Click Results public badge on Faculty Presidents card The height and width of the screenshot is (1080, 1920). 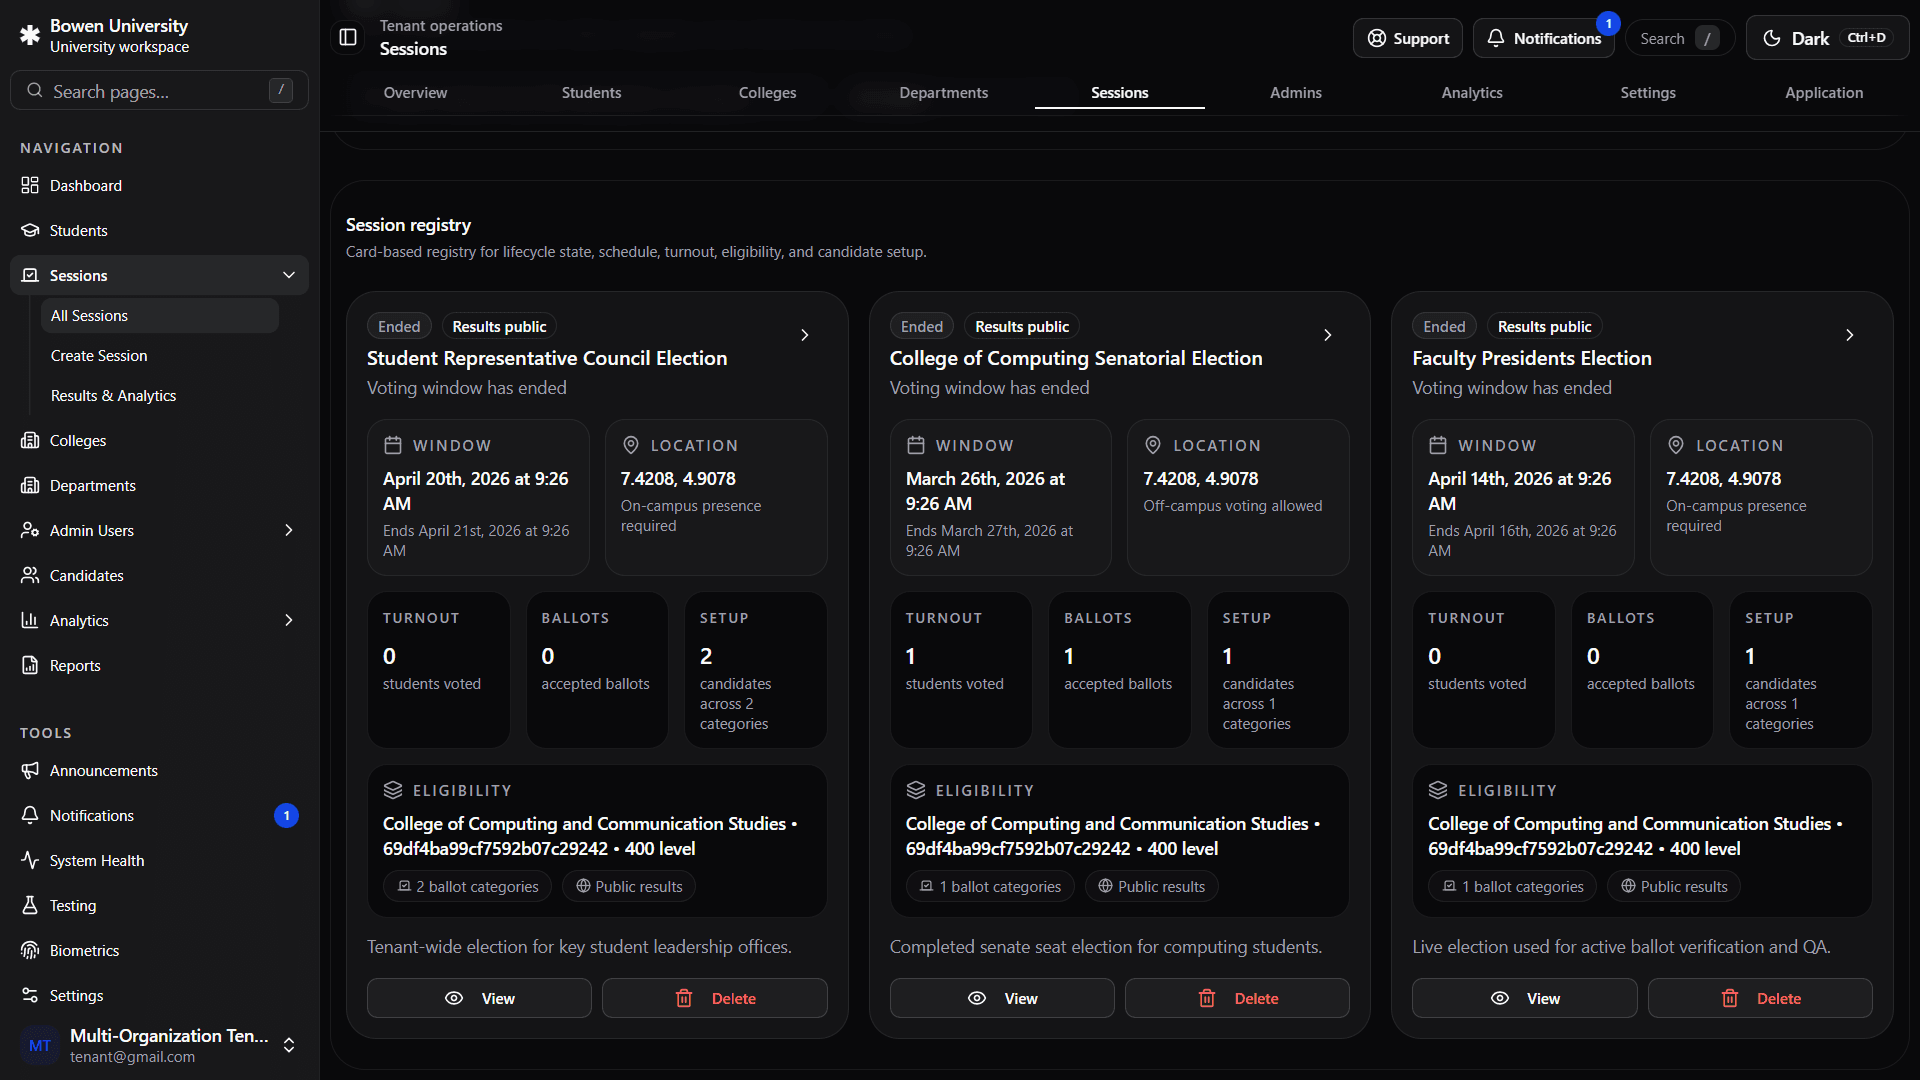click(1544, 326)
